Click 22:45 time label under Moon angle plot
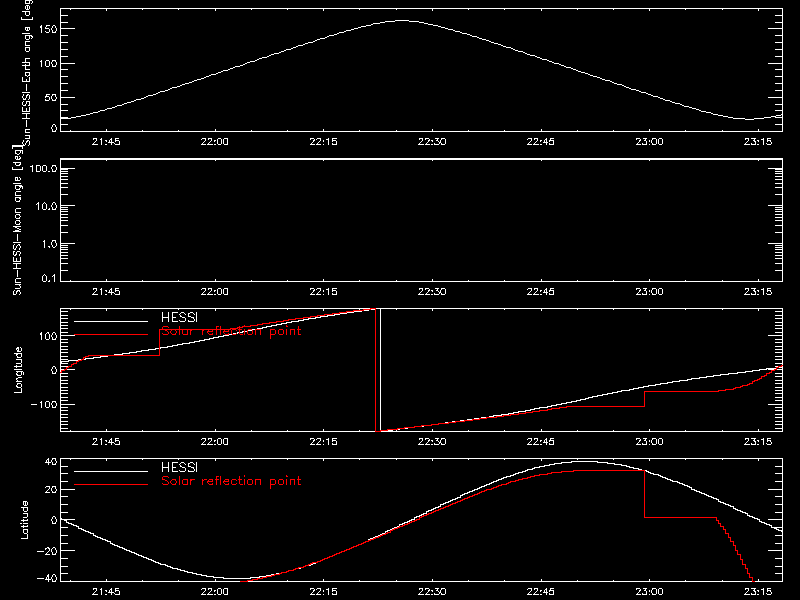The height and width of the screenshot is (600, 800). click(x=540, y=292)
